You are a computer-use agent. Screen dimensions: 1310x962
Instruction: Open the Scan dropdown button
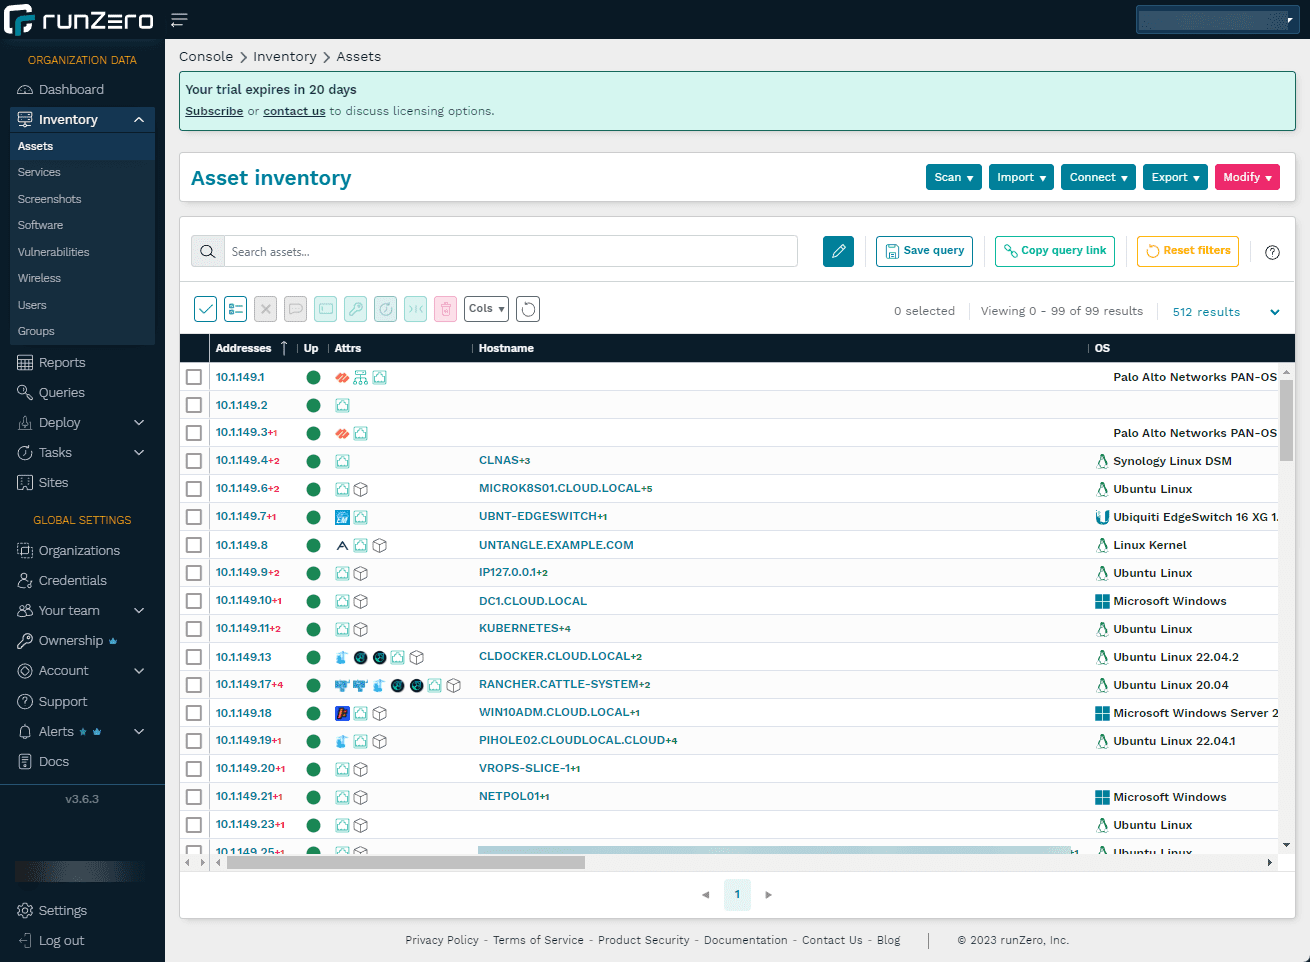click(x=953, y=177)
